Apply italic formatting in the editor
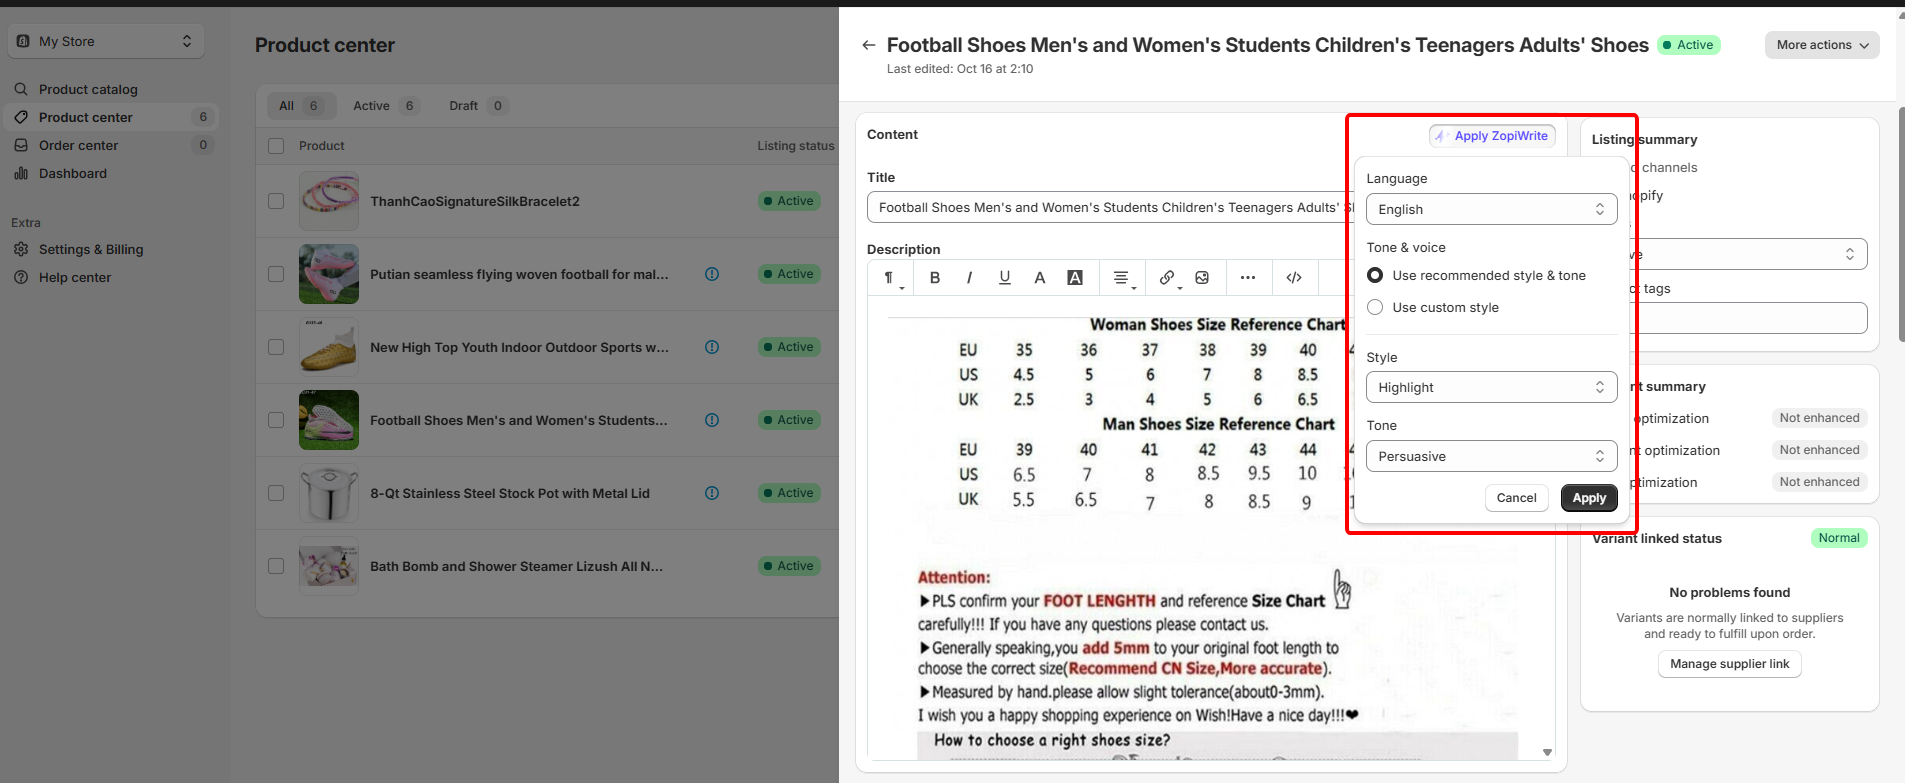Viewport: 1905px width, 783px height. click(x=969, y=278)
